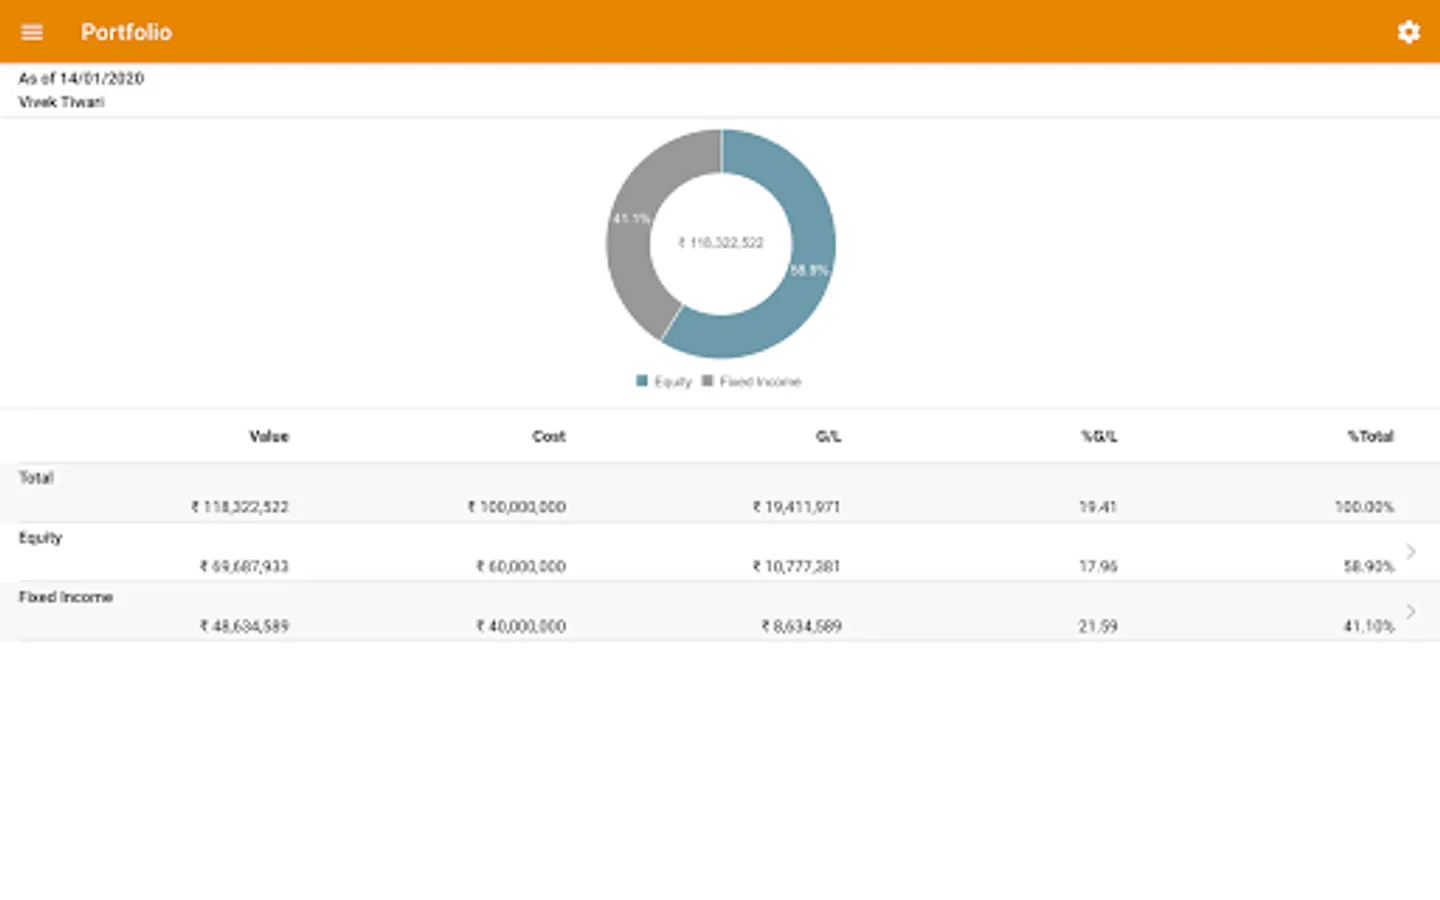Select the Total row label

pyautogui.click(x=36, y=478)
